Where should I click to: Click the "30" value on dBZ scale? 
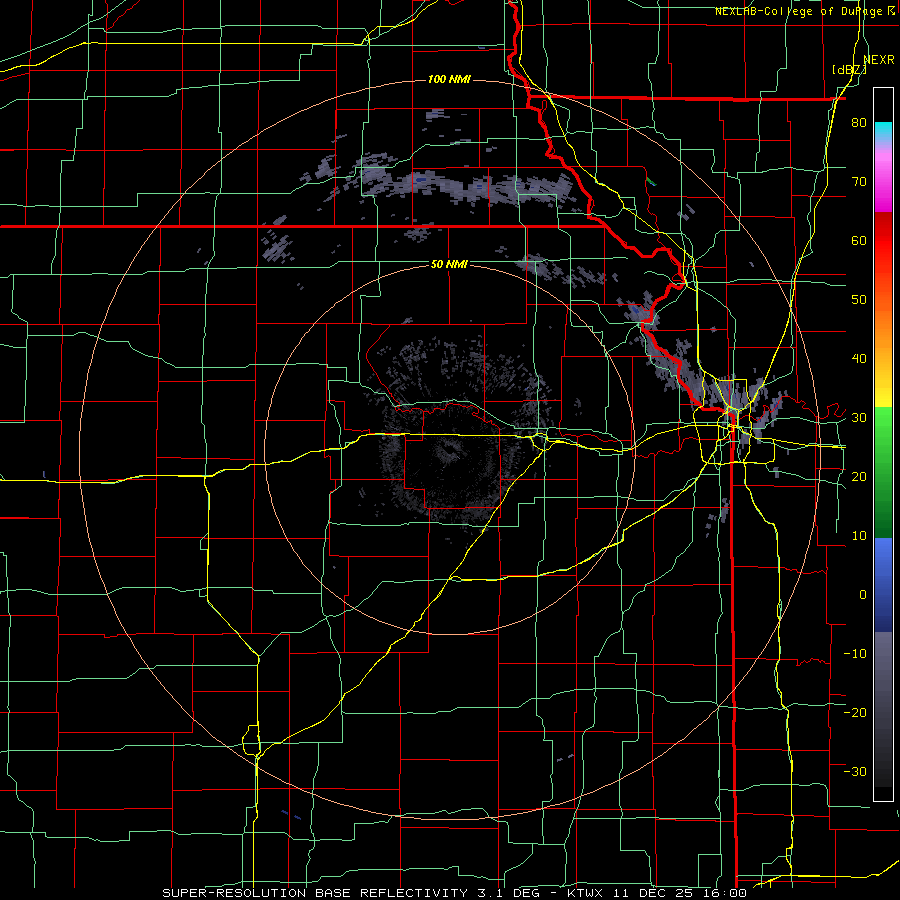(x=859, y=418)
